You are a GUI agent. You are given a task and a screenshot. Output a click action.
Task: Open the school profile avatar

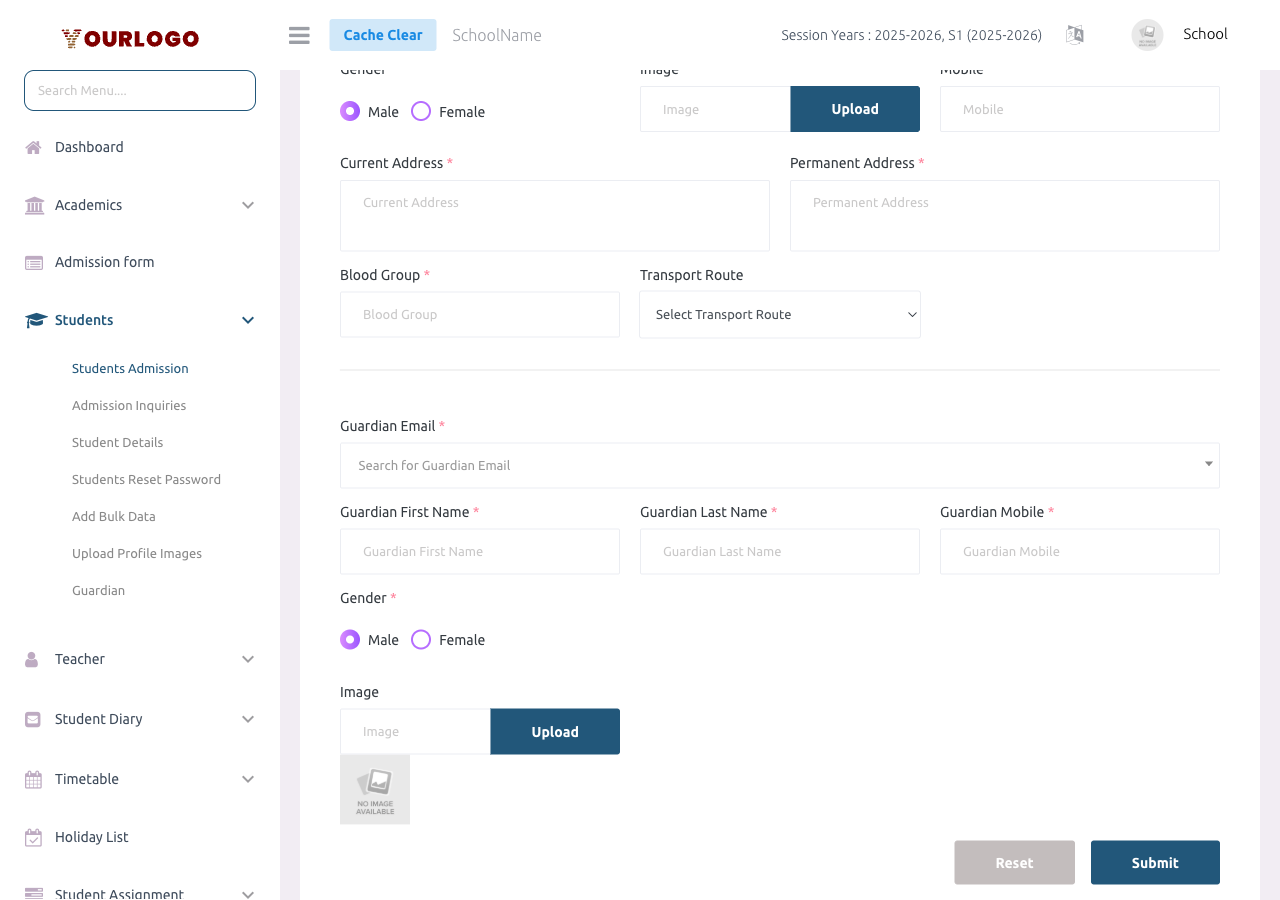(1147, 35)
